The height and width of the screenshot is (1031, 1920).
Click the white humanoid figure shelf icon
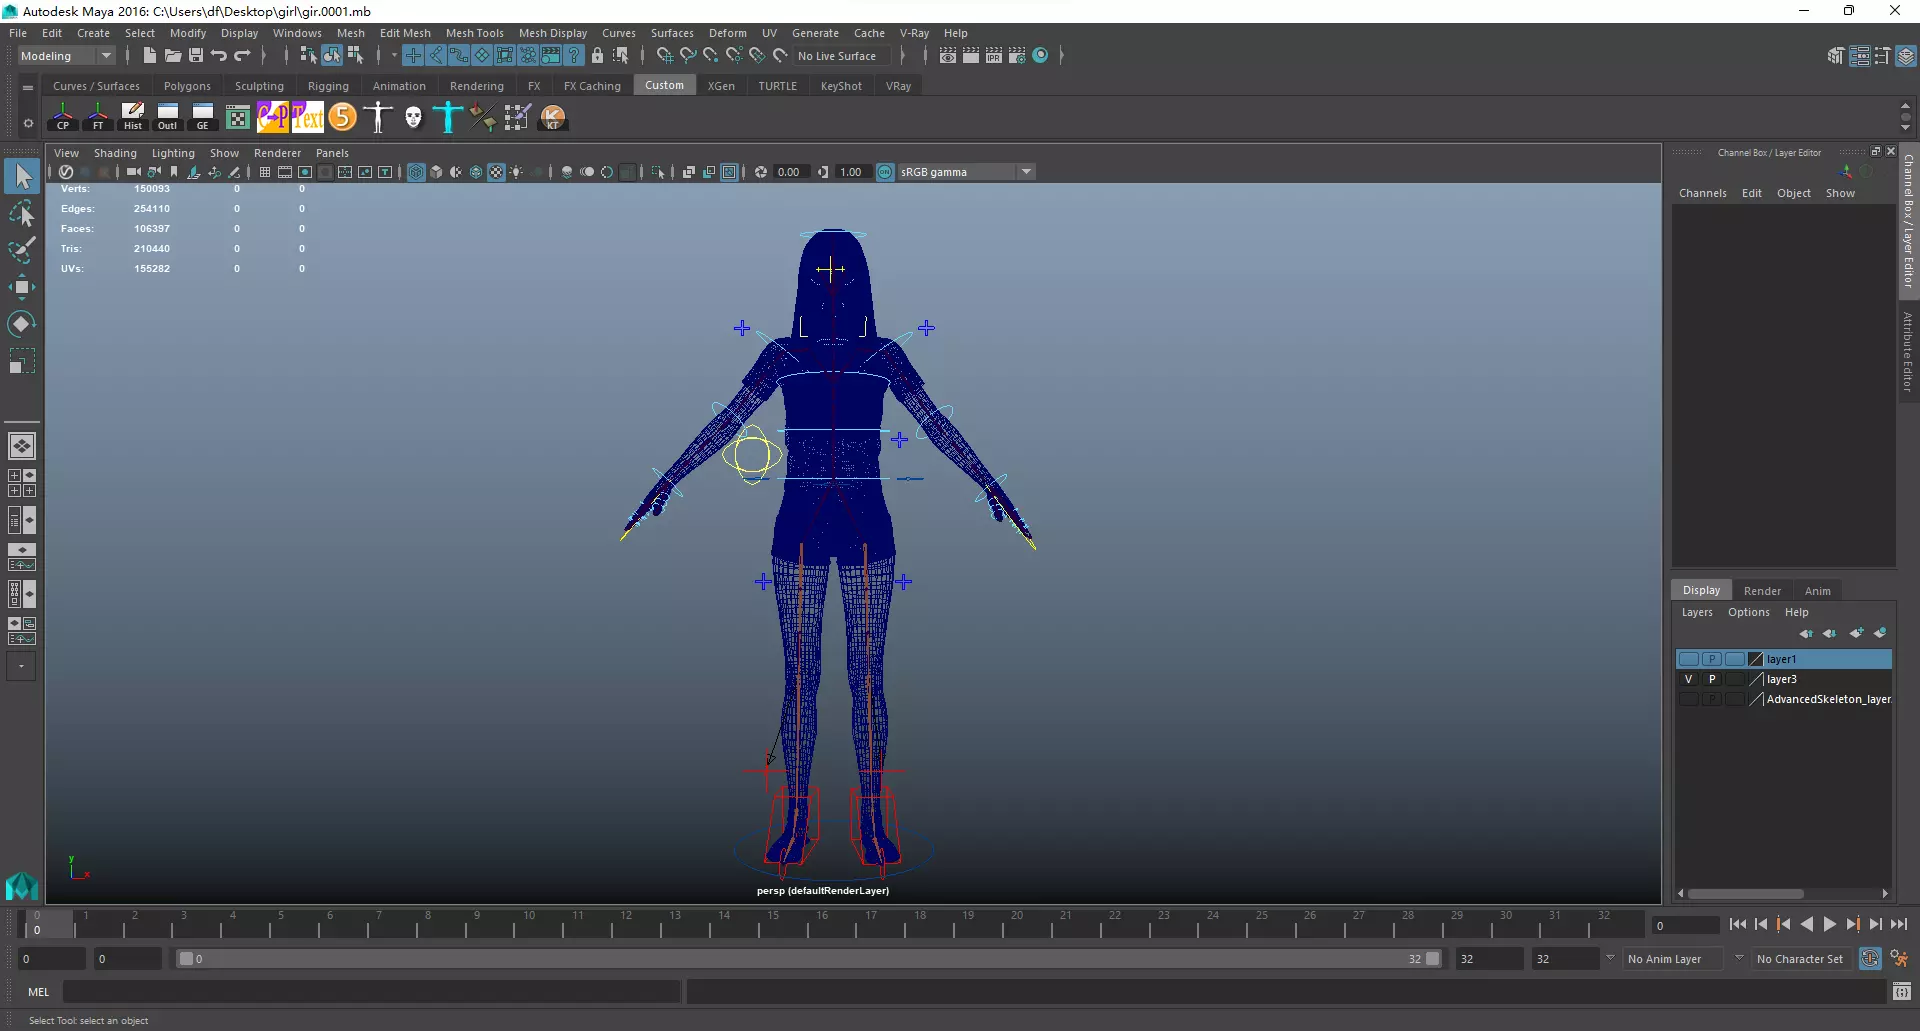378,117
